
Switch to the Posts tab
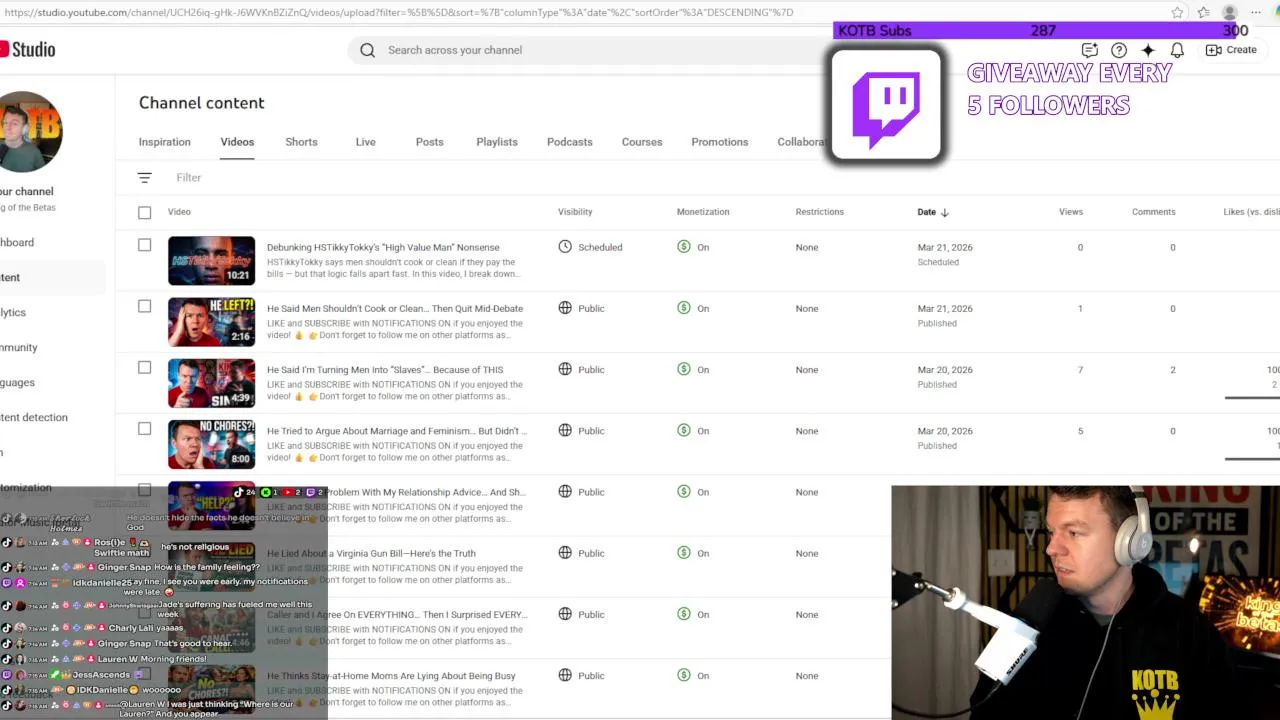[x=429, y=142]
